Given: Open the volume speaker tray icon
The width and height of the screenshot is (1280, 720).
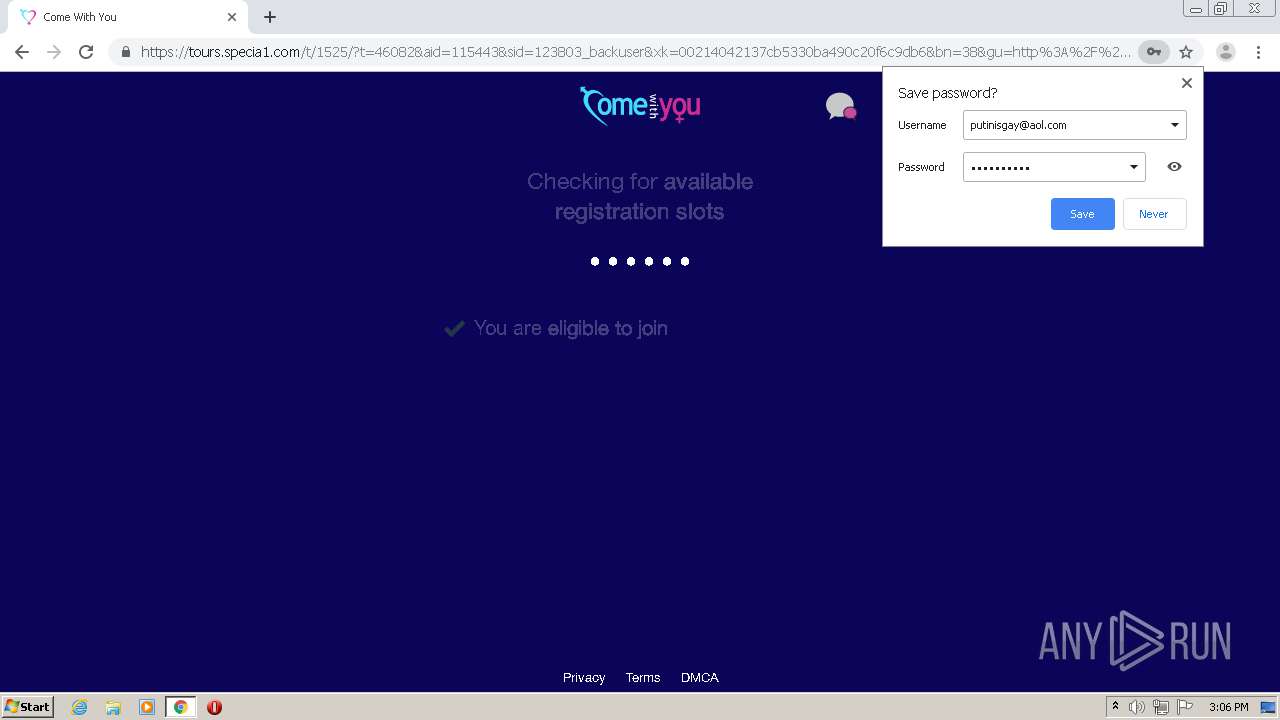Looking at the screenshot, I should pos(1137,707).
